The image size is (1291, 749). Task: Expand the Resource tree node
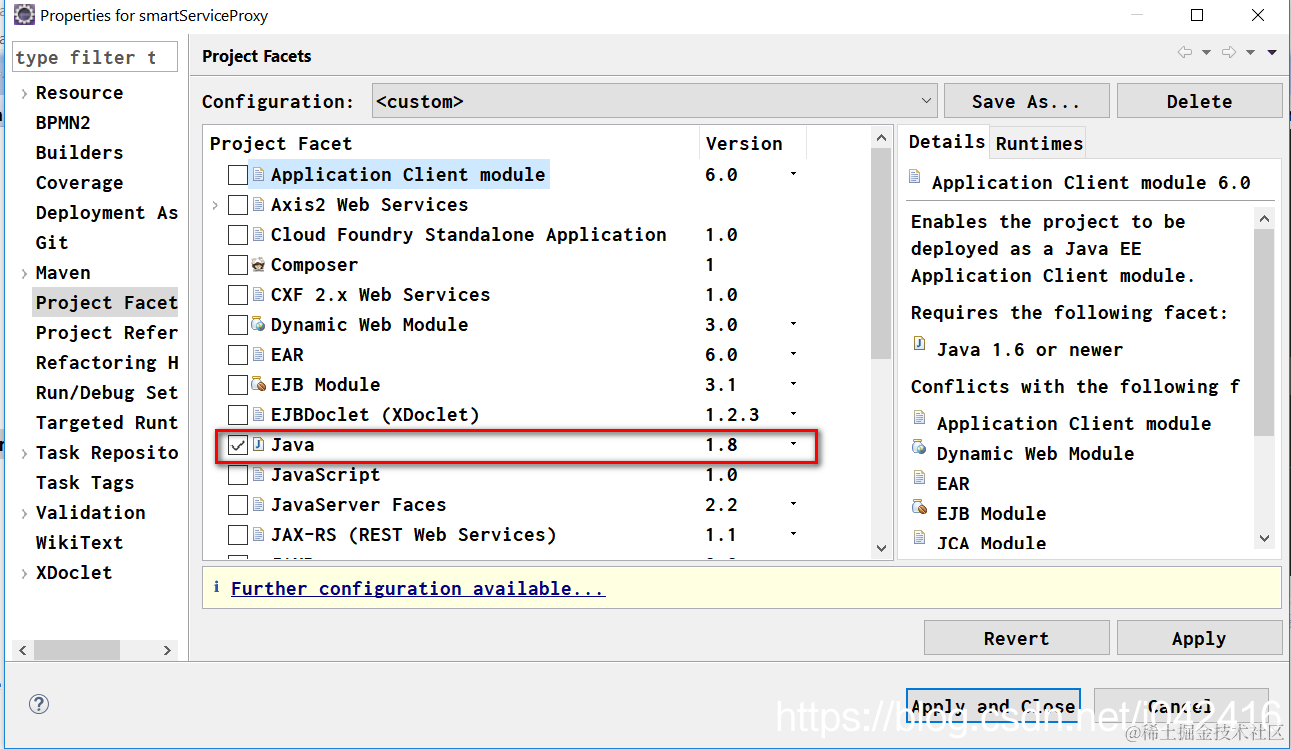(24, 93)
